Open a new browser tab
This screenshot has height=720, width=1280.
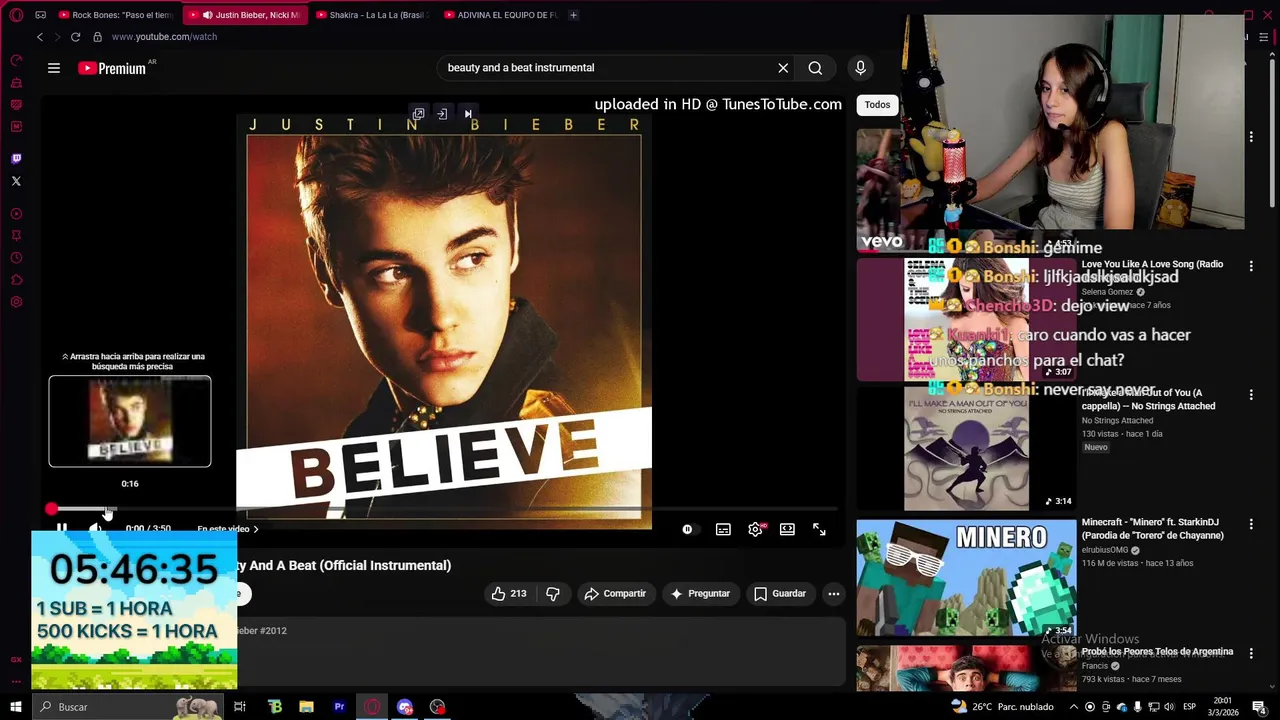pos(573,15)
